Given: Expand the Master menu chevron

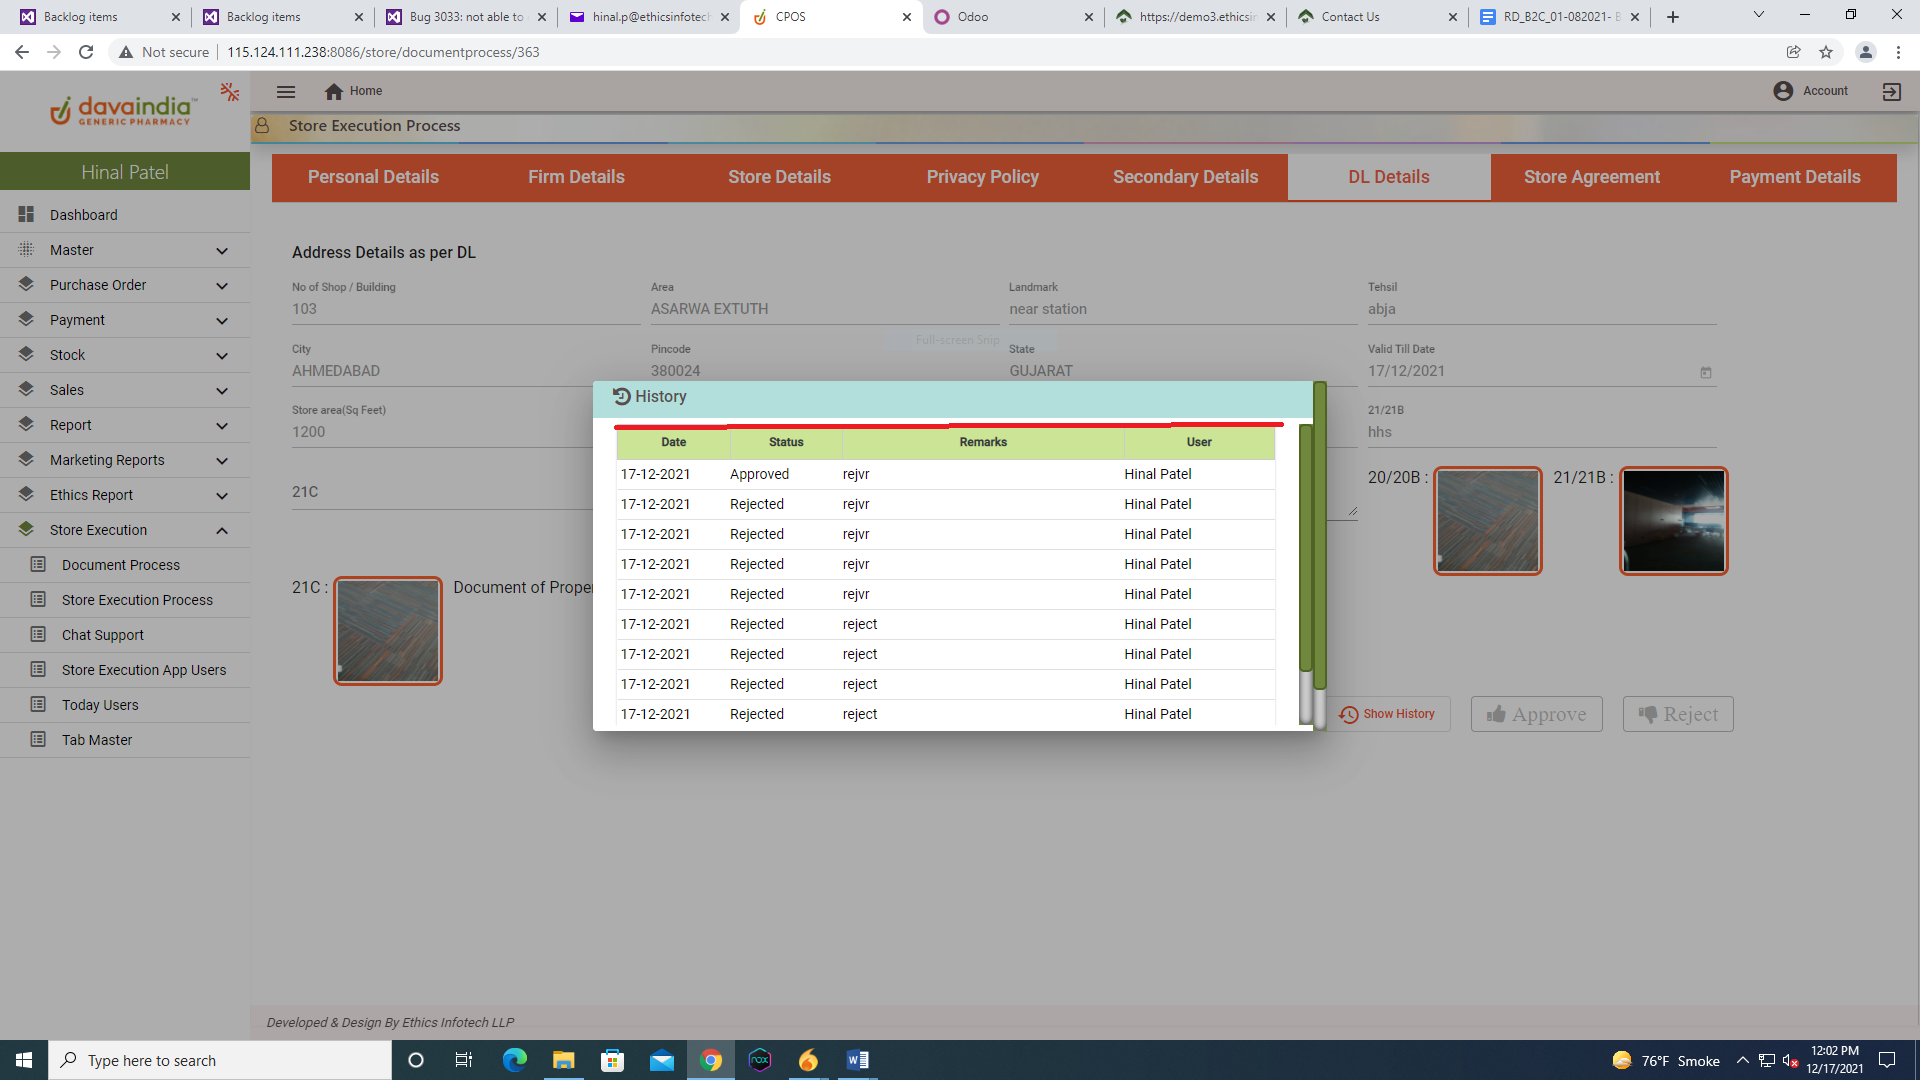Looking at the screenshot, I should (222, 251).
